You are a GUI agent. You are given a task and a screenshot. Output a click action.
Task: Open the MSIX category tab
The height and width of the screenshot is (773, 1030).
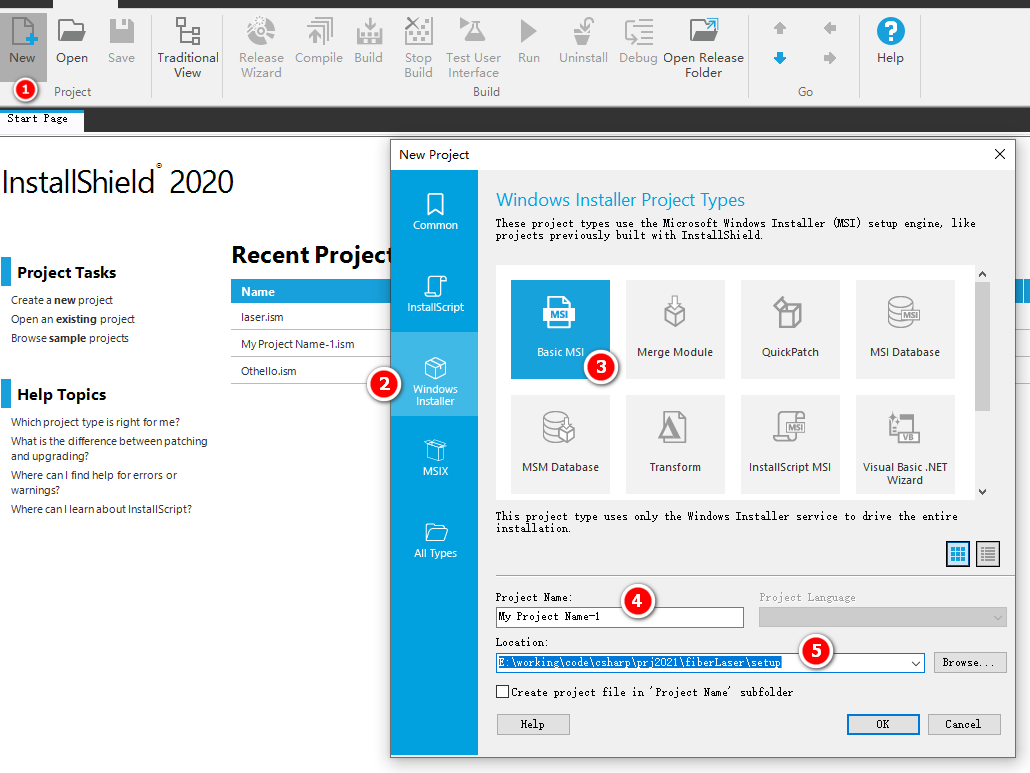(x=435, y=457)
